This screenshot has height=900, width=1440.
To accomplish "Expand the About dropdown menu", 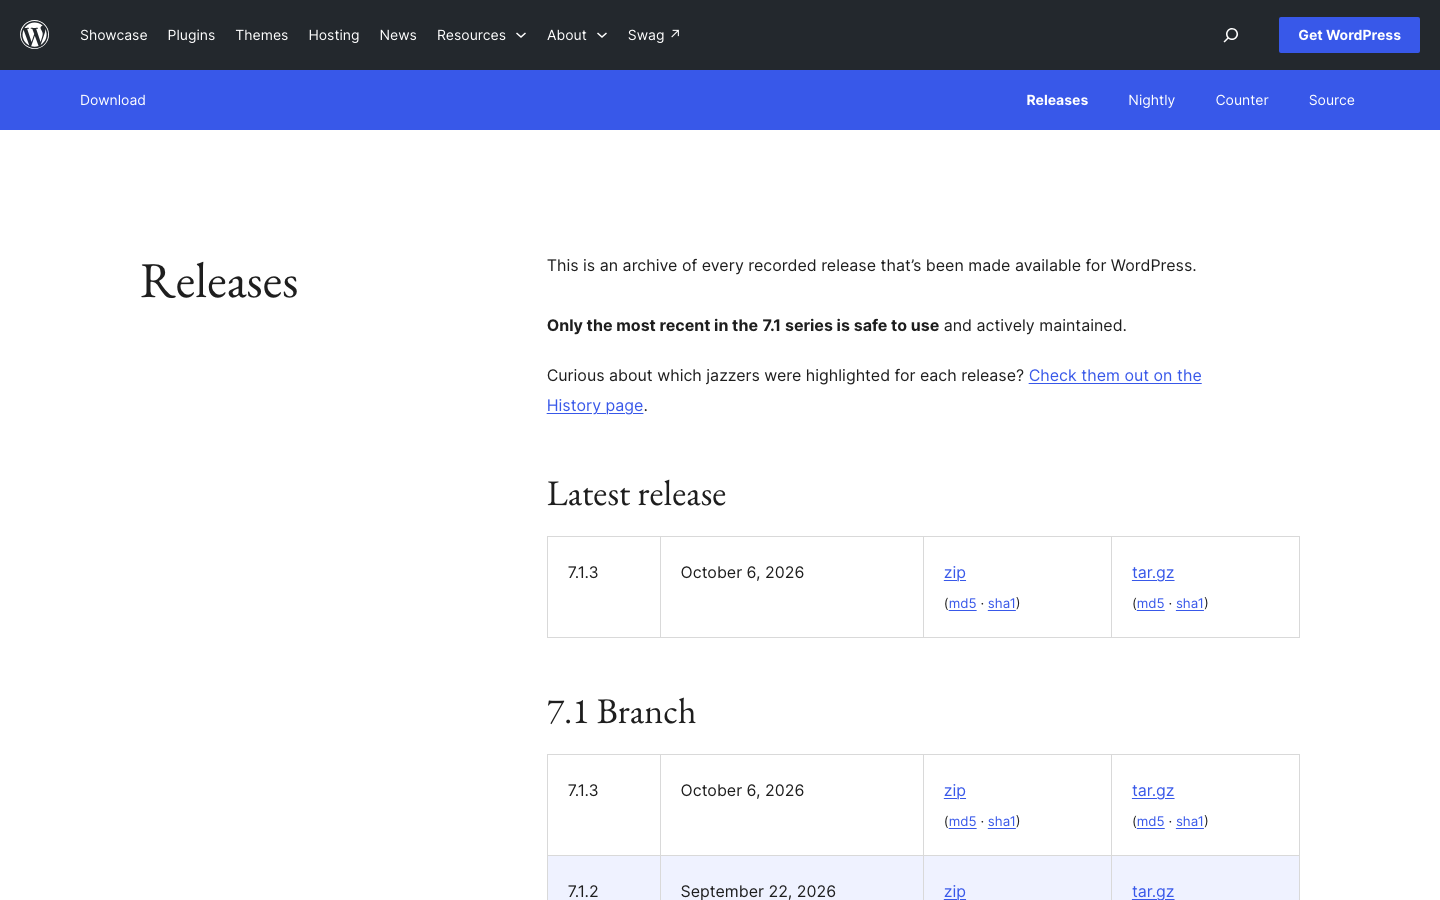I will (x=577, y=35).
